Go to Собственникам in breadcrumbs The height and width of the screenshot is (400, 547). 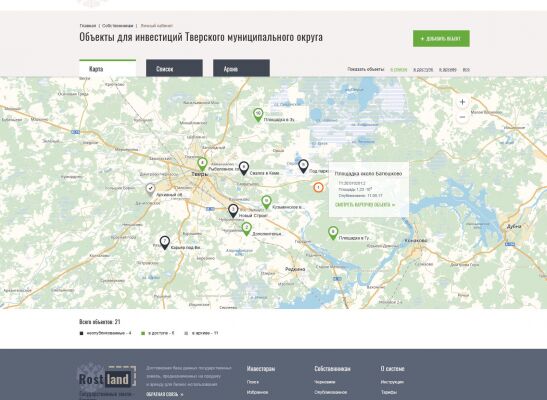[x=118, y=26]
